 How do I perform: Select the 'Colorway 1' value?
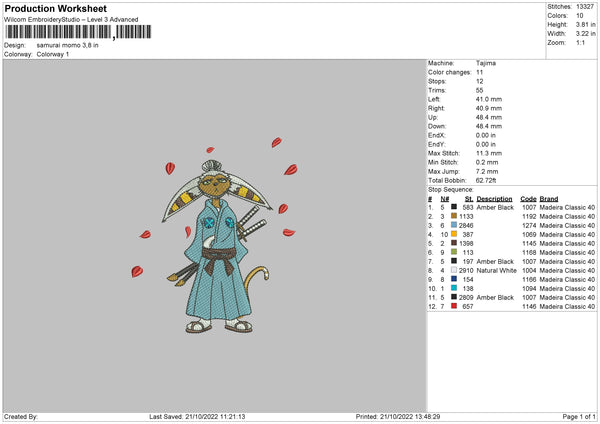(53, 54)
